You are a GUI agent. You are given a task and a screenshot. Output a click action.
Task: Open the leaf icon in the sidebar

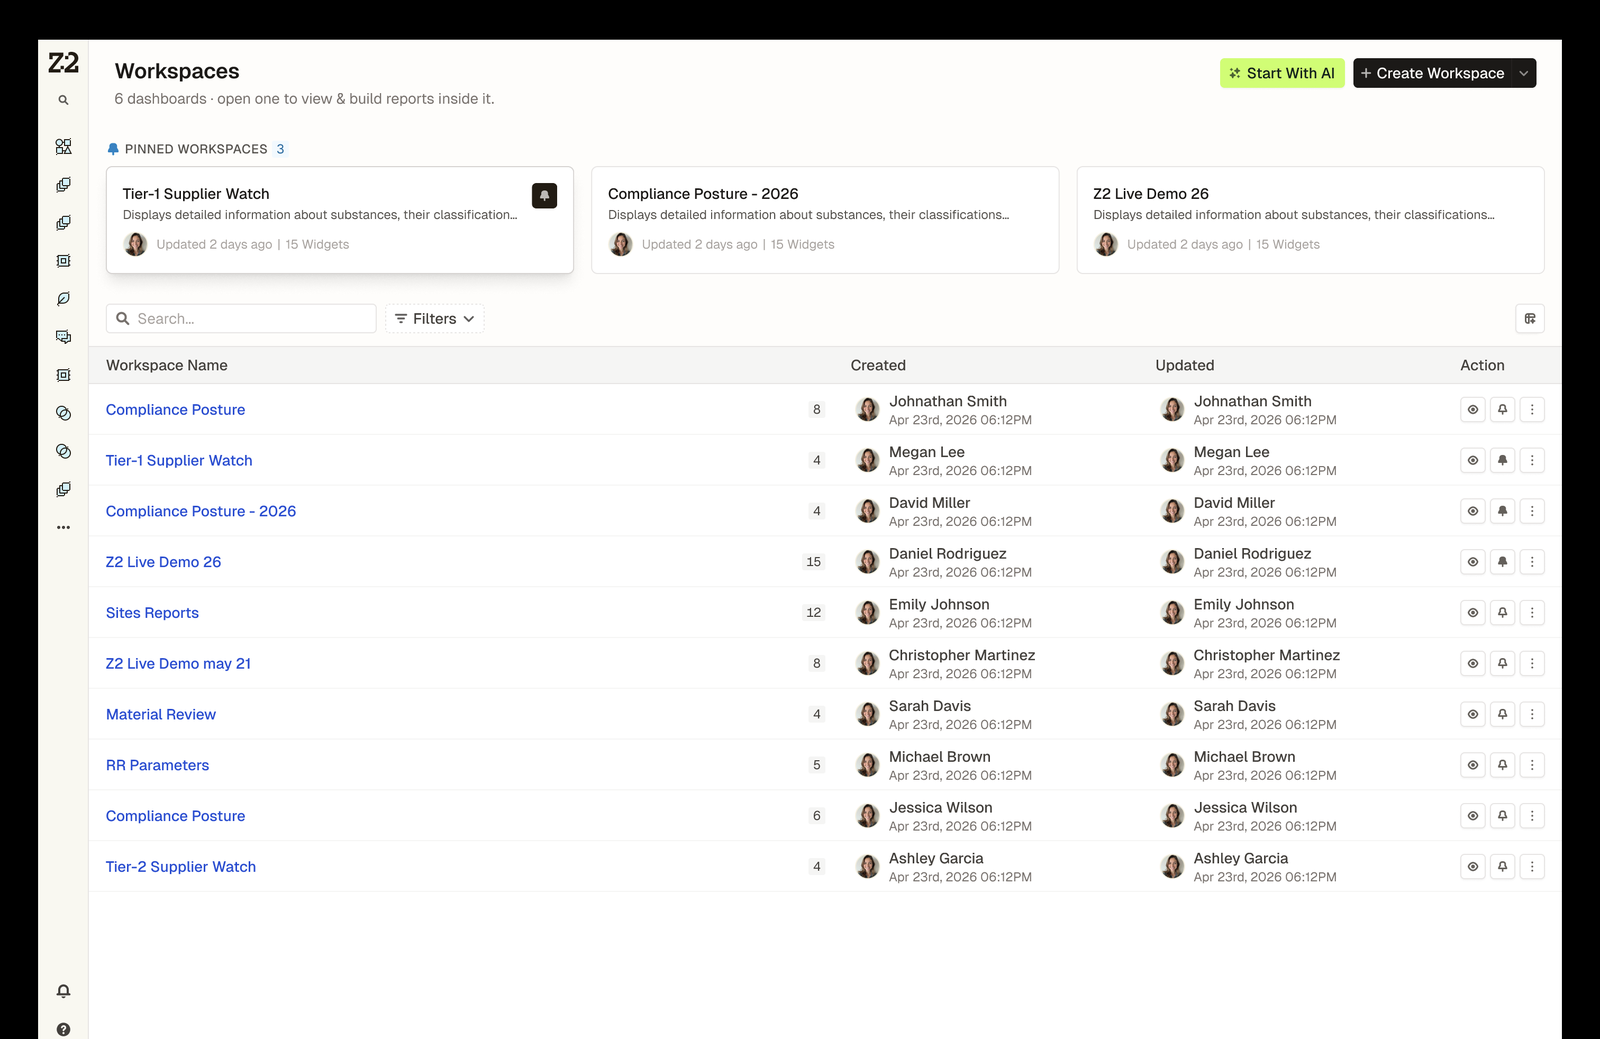(x=63, y=299)
